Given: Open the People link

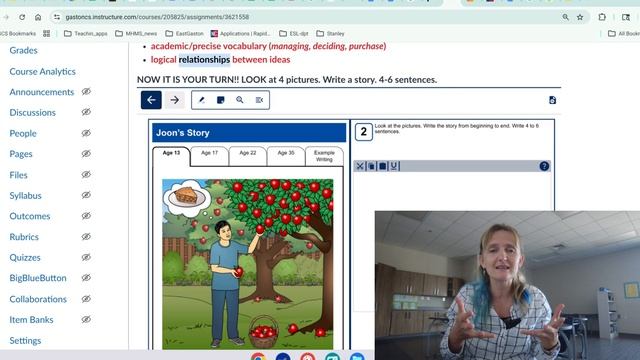Looking at the screenshot, I should point(23,133).
